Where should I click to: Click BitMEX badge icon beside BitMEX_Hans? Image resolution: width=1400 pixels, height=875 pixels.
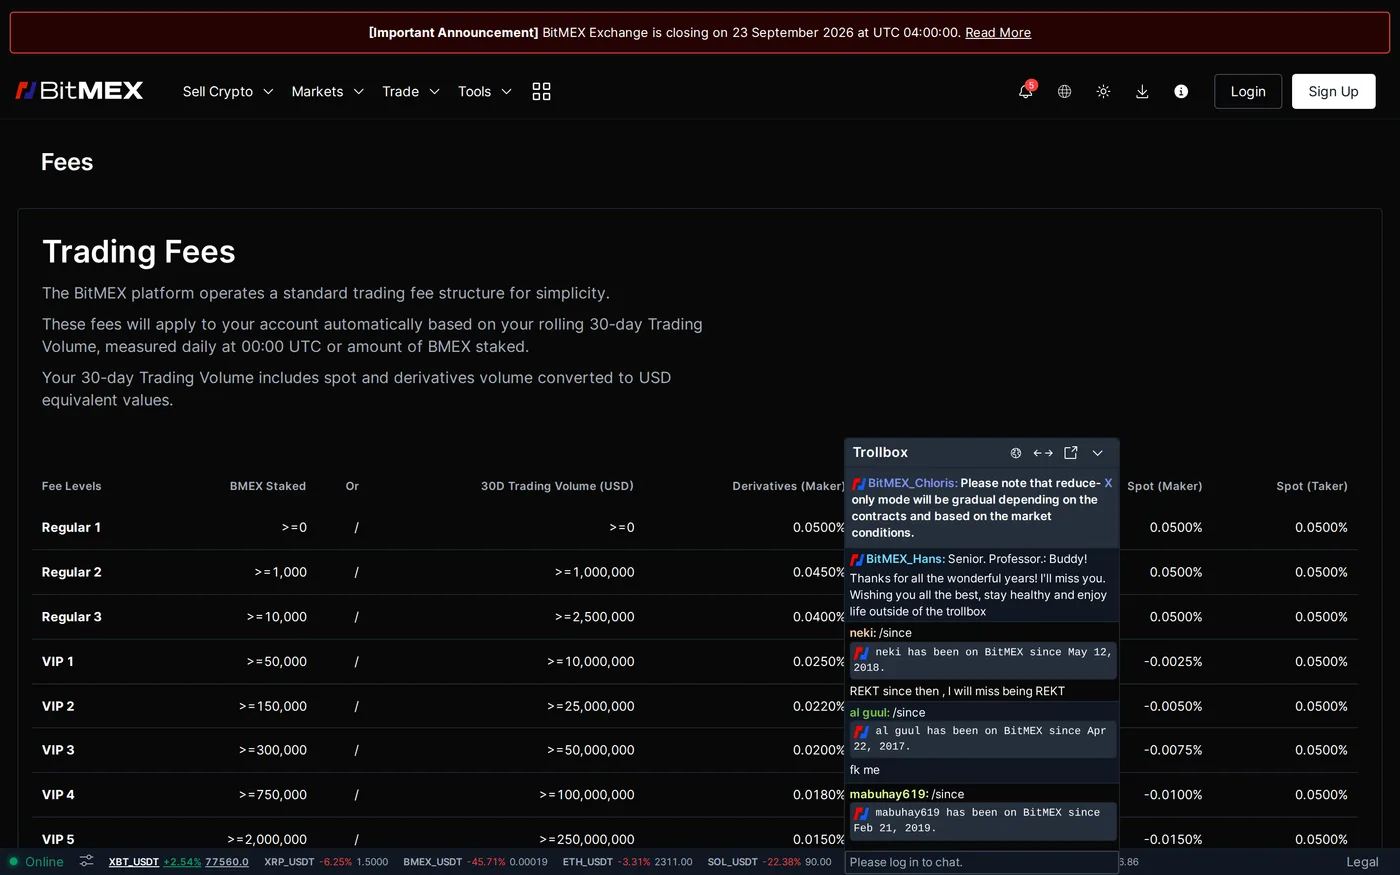click(x=856, y=559)
